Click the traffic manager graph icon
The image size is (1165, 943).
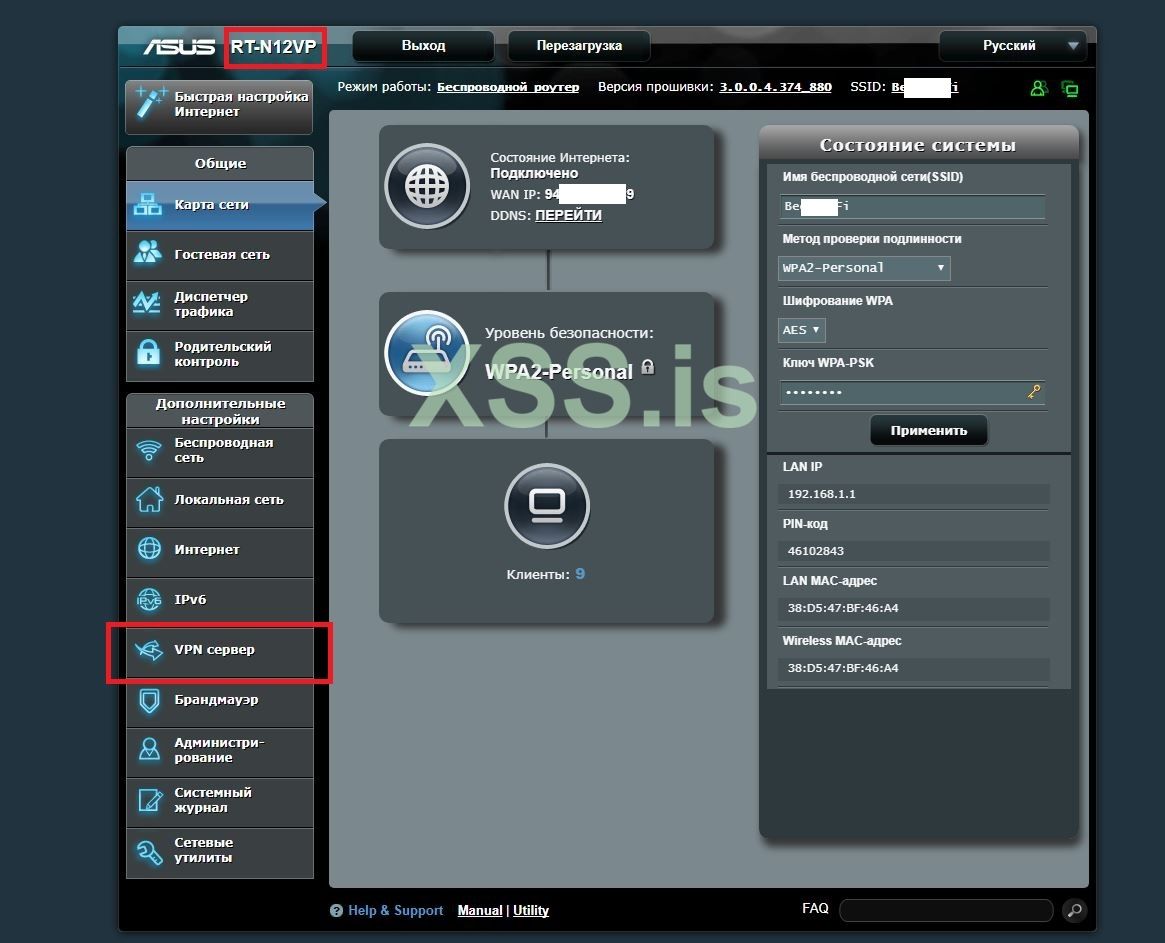pos(146,303)
